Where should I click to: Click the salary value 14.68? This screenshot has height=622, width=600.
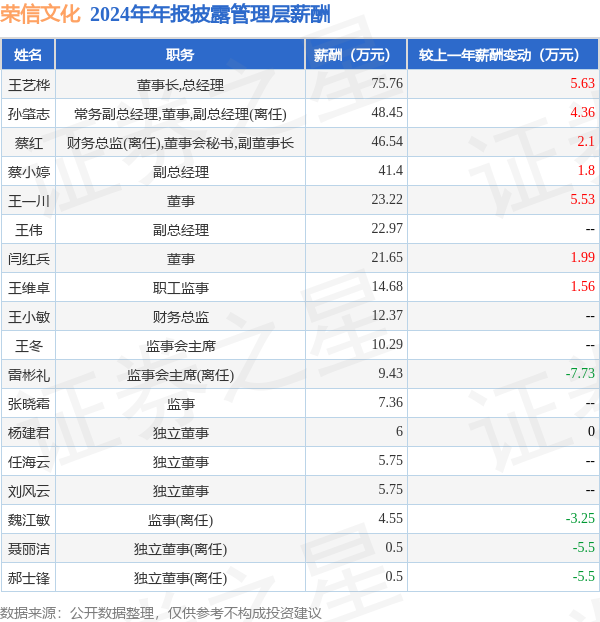[x=387, y=286]
